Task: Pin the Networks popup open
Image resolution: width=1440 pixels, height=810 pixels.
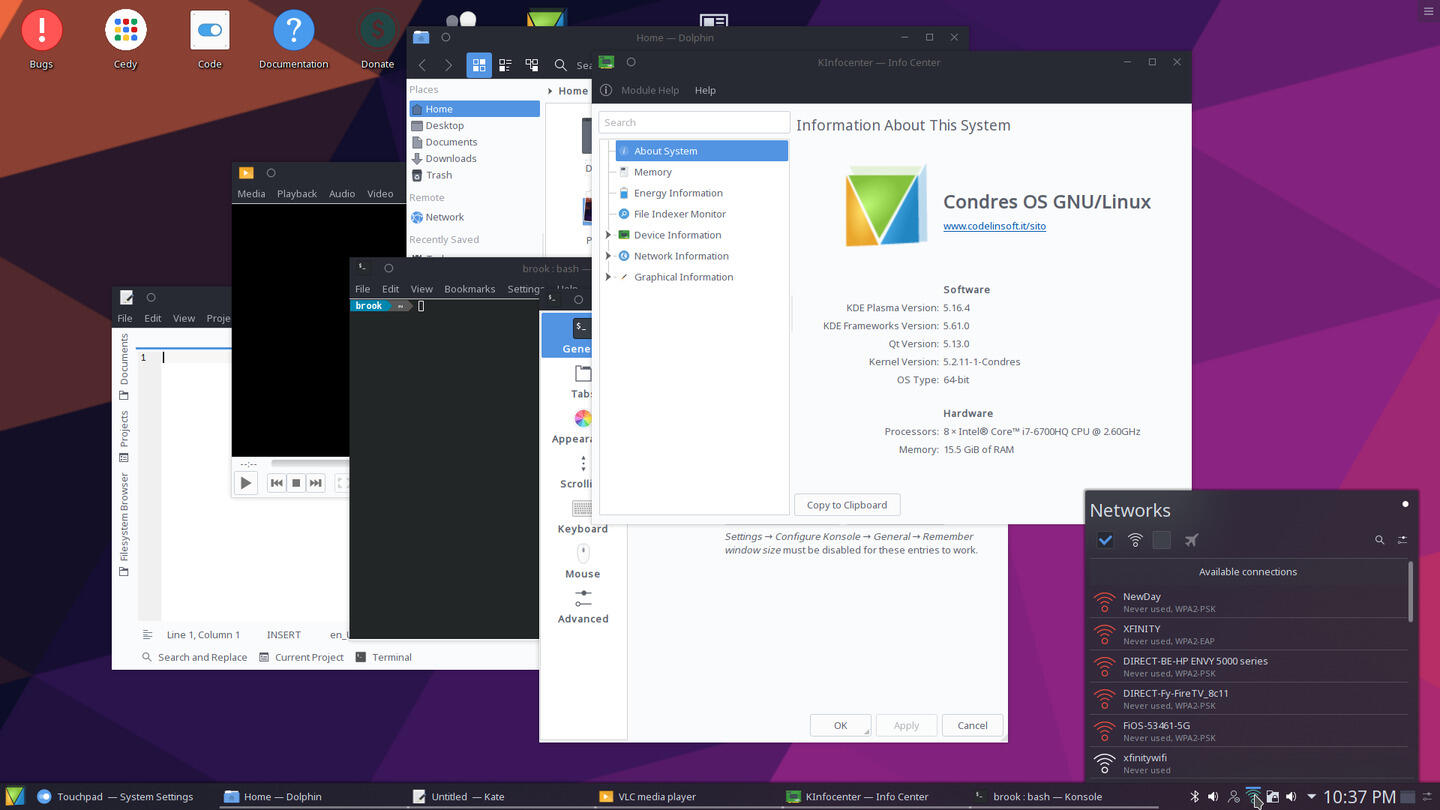Action: pos(1405,504)
